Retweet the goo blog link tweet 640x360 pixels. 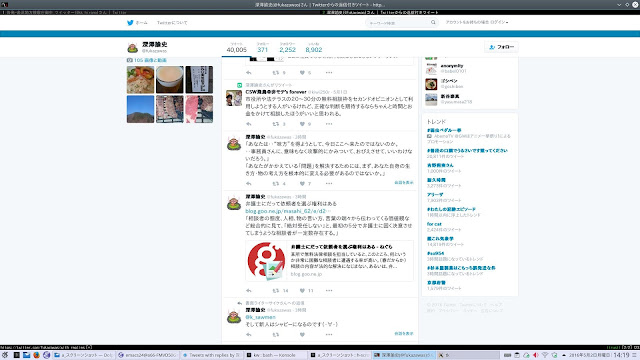click(276, 291)
